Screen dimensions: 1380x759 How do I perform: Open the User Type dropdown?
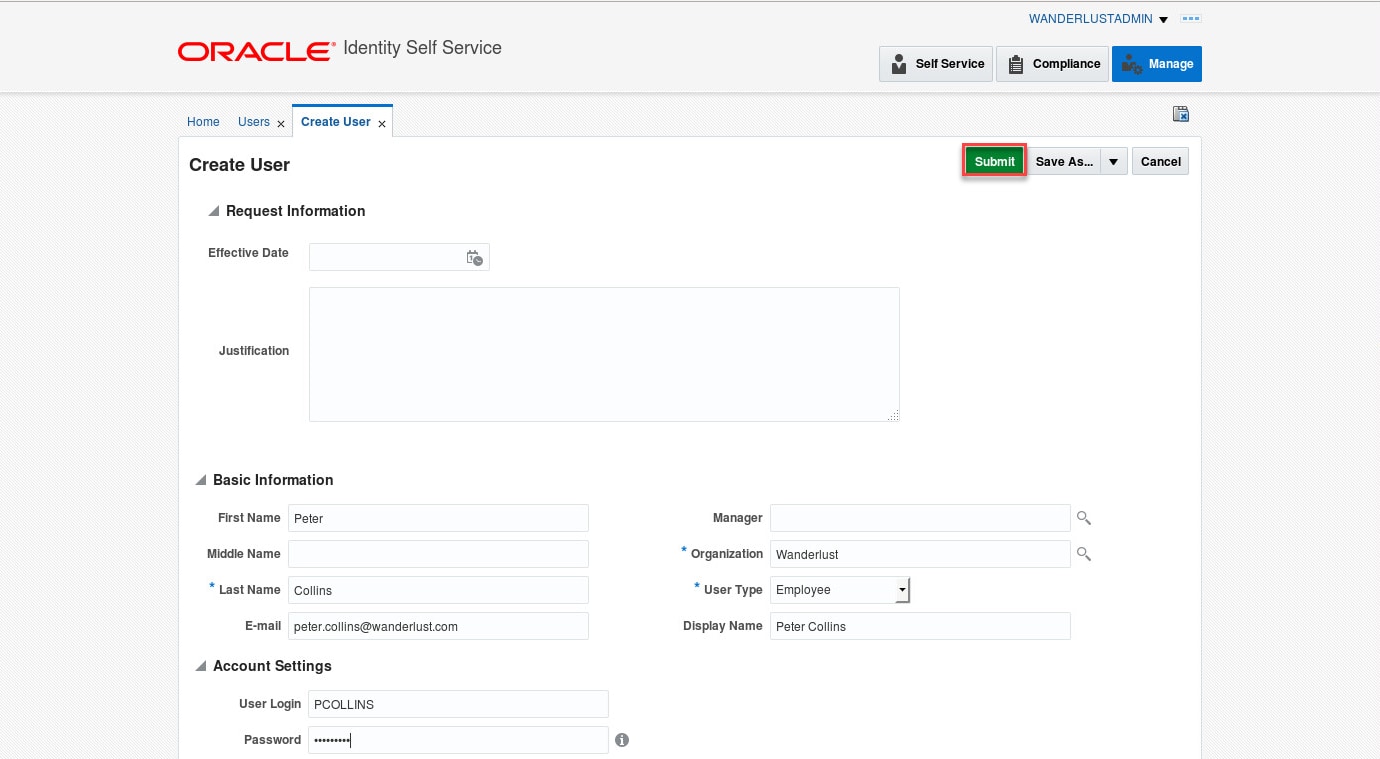coord(902,590)
